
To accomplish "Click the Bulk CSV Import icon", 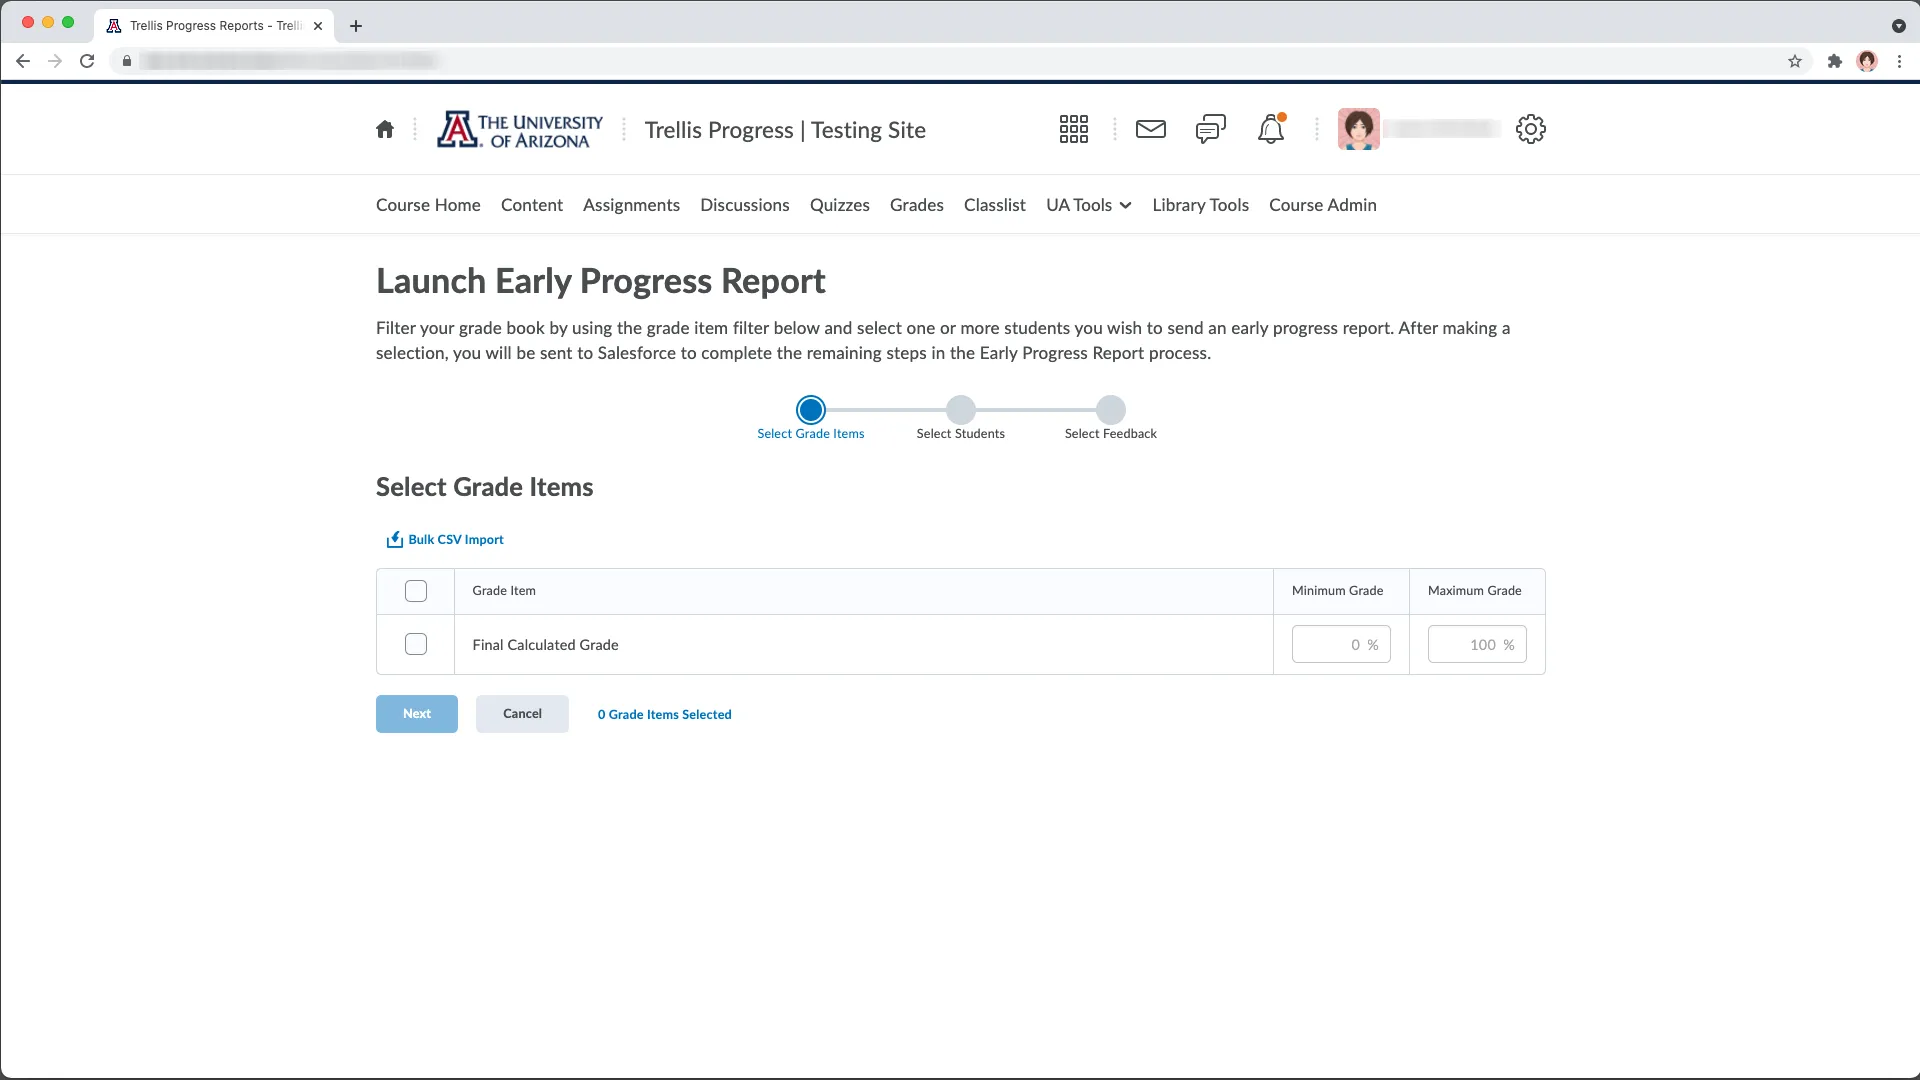I will click(395, 540).
